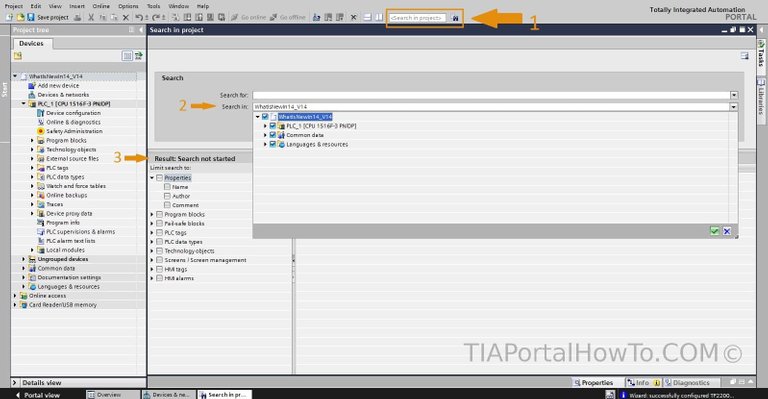Expand Watch and force tables node
This screenshot has height=399, width=768.
click(33, 186)
